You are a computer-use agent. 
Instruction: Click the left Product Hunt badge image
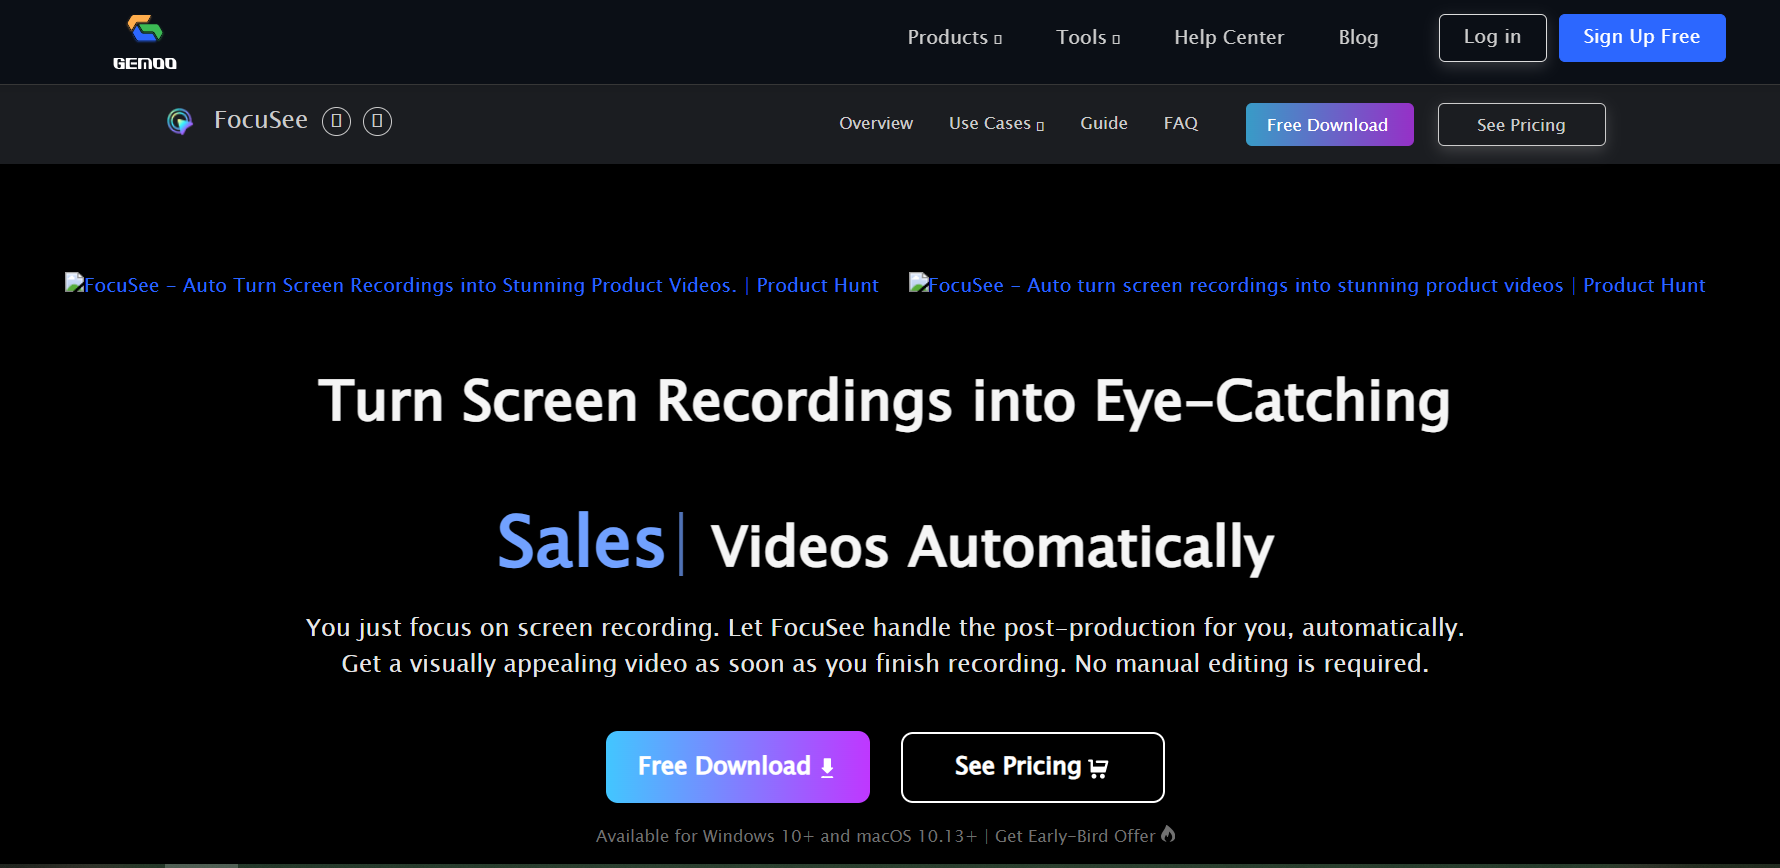tap(471, 285)
